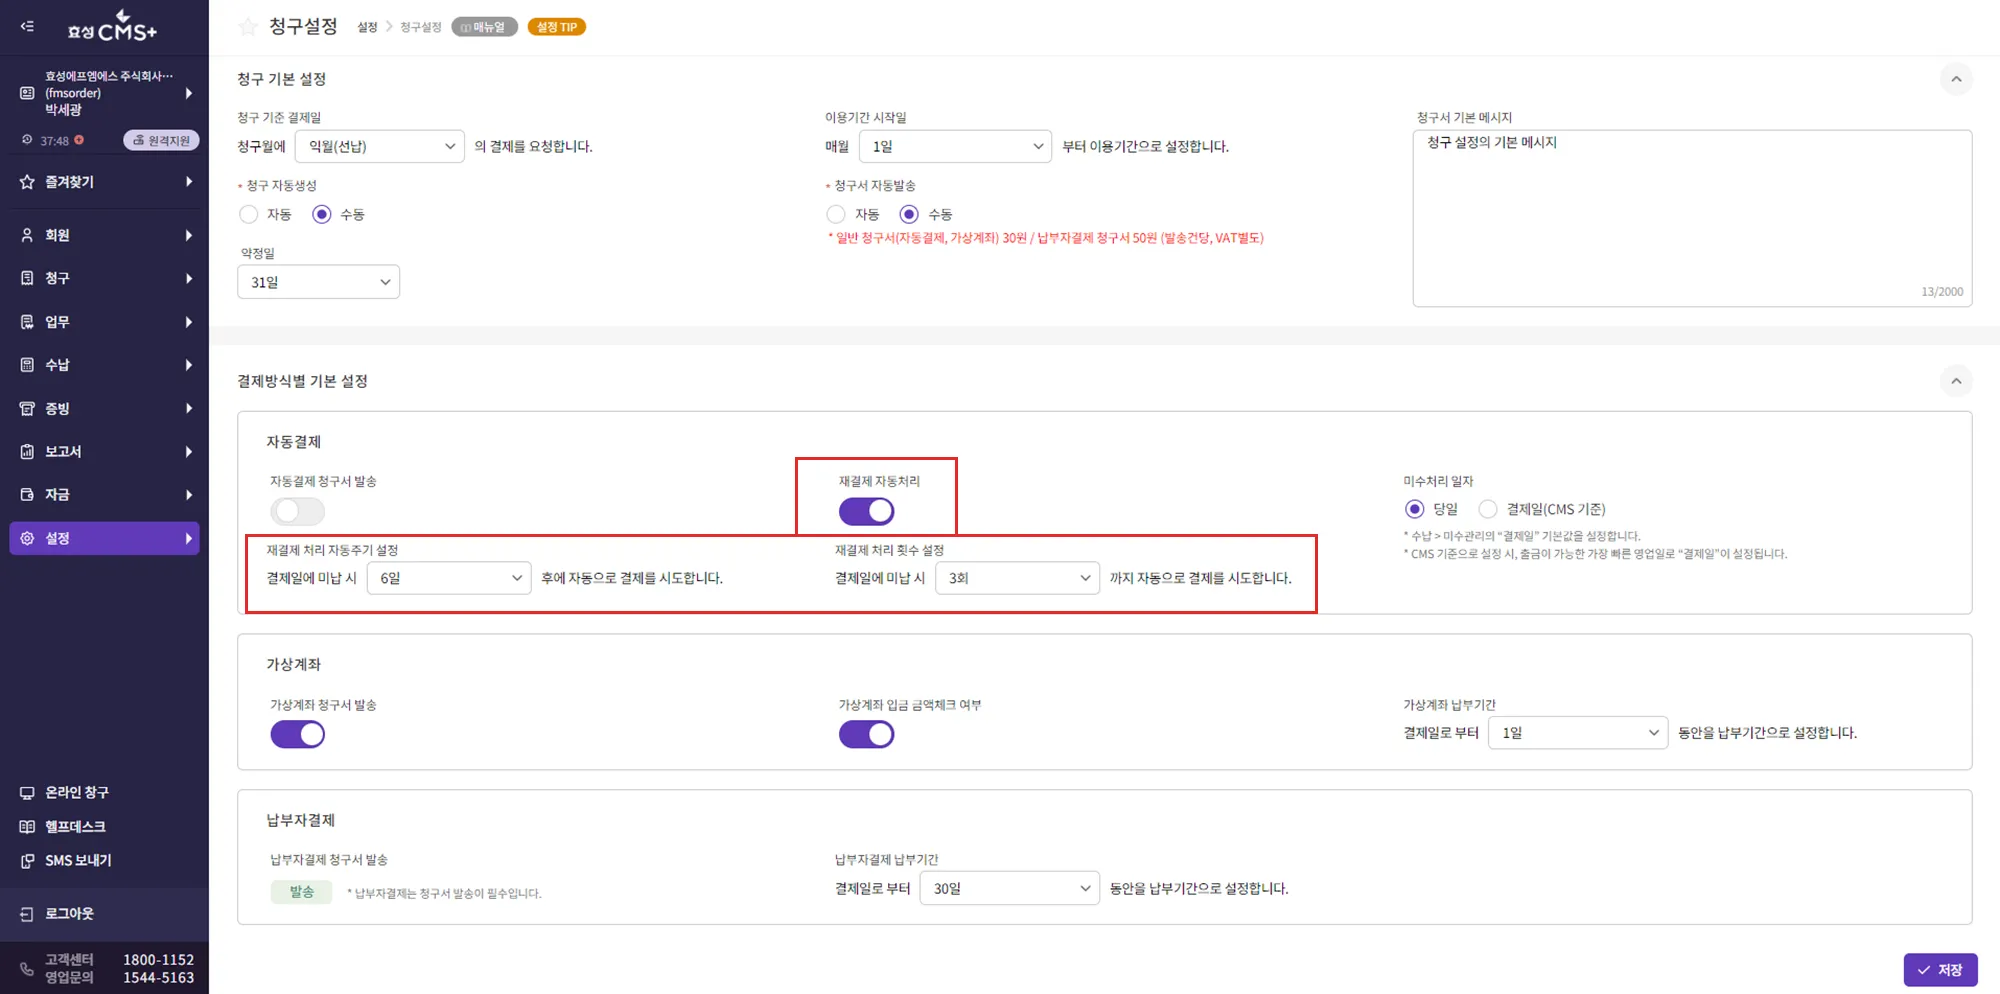Toggle the 자동결제 청구서 발송 switch
Screen dimensions: 2000x994
pos(297,511)
